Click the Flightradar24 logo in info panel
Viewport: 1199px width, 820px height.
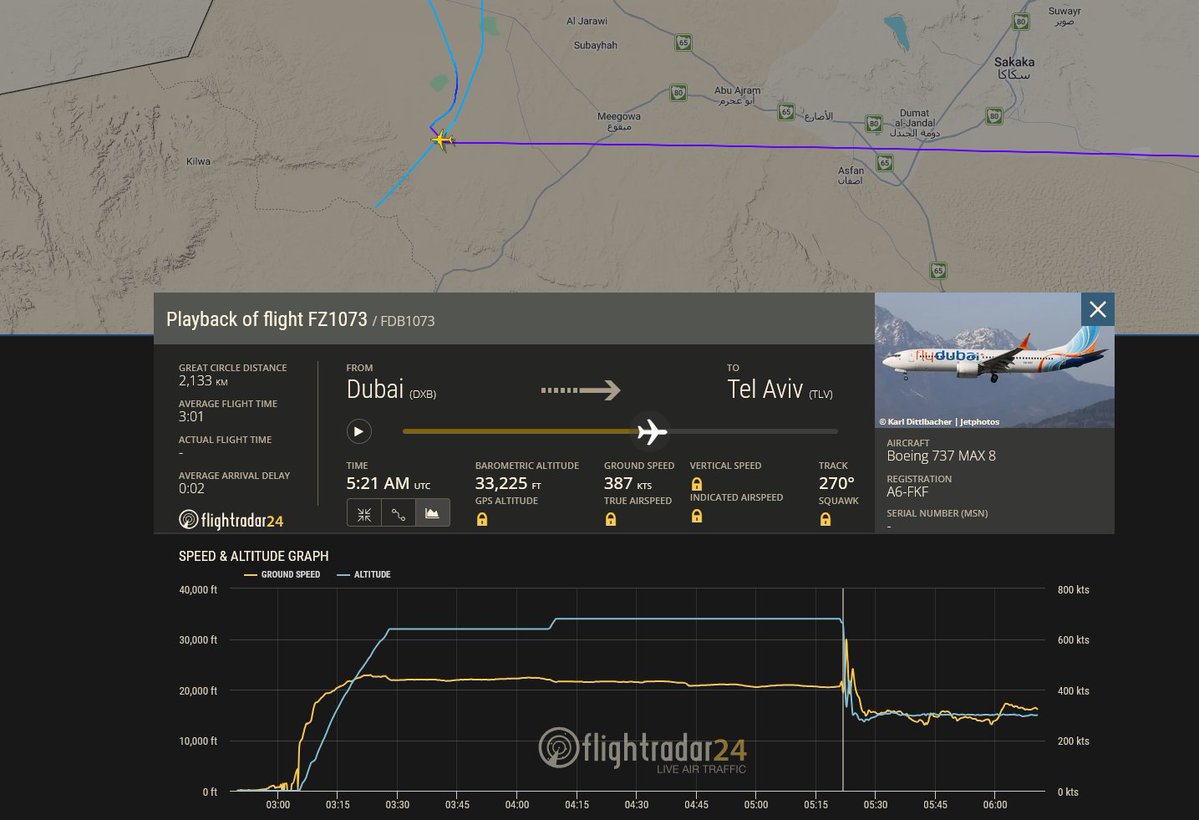231,520
